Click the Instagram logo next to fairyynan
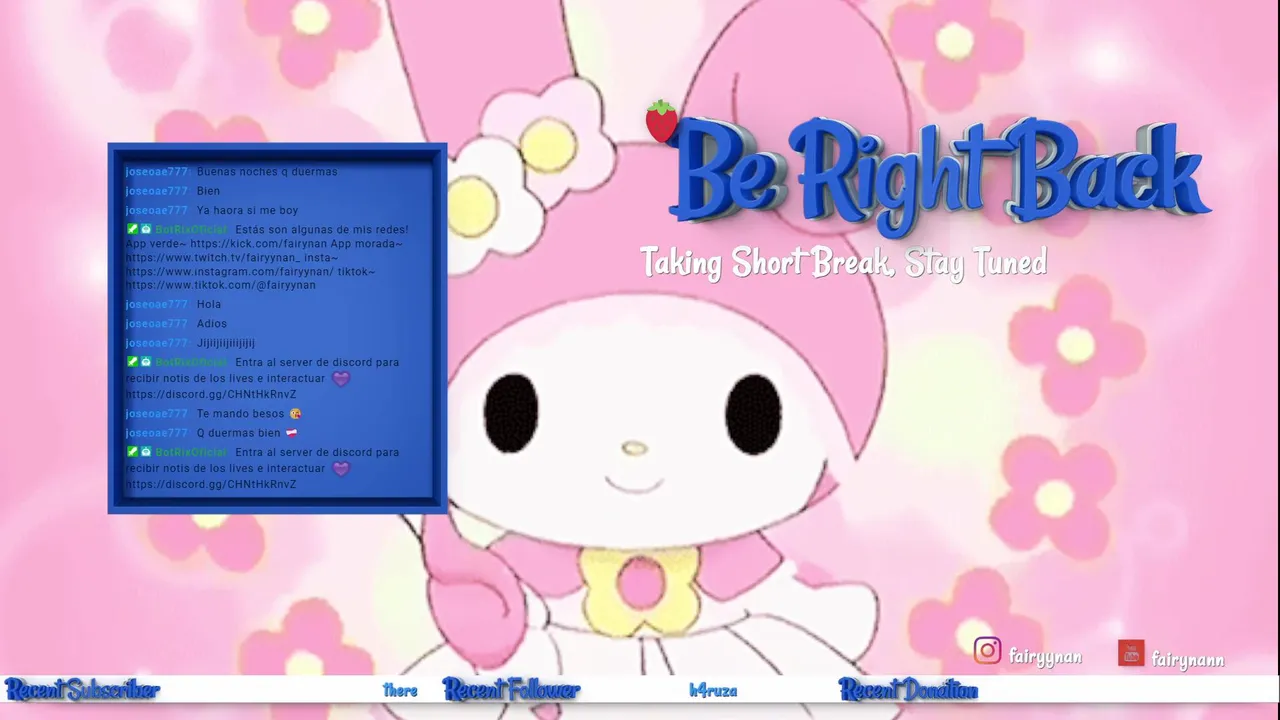The height and width of the screenshot is (720, 1280). point(987,651)
